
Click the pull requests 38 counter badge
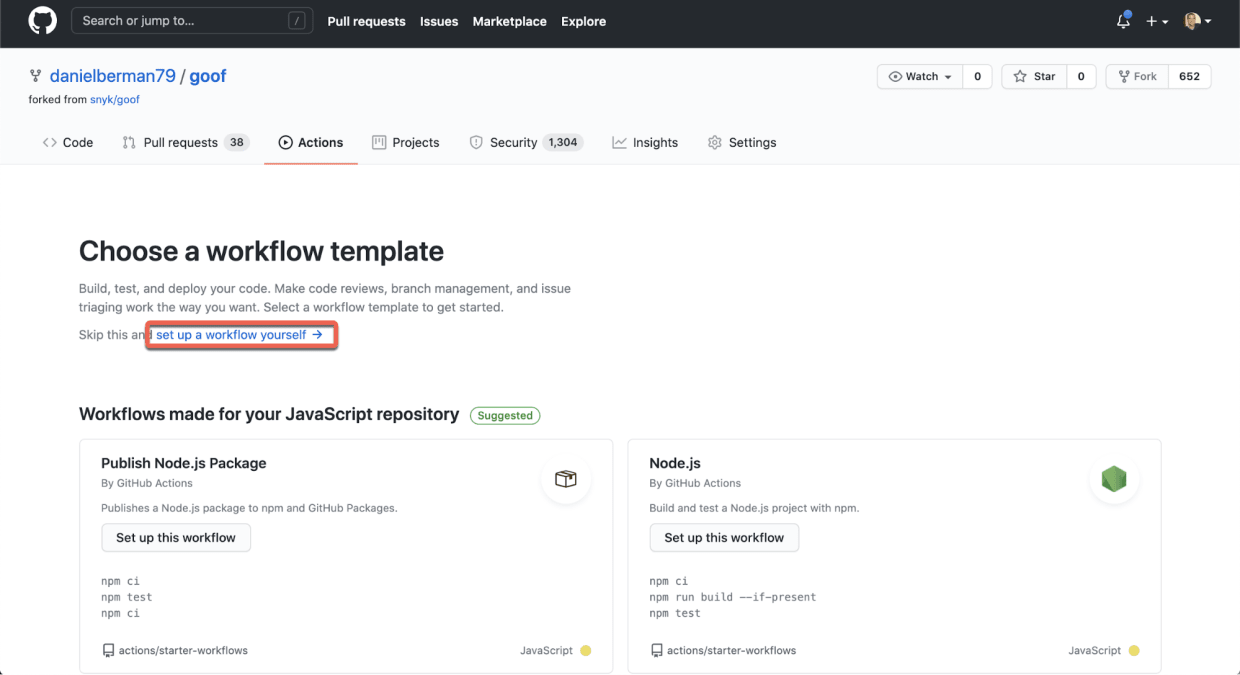pos(237,143)
